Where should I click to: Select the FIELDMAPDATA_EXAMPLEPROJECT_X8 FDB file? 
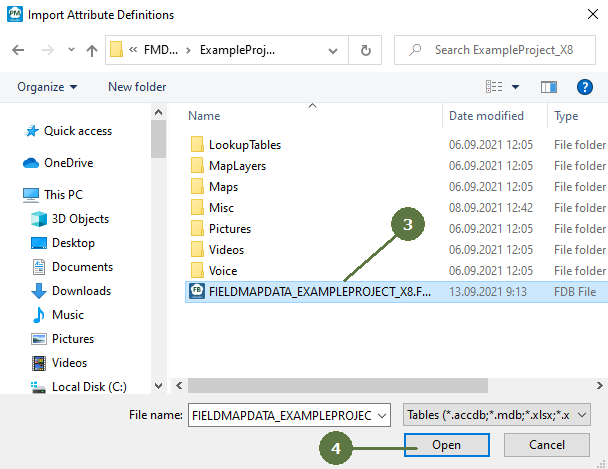(320, 291)
